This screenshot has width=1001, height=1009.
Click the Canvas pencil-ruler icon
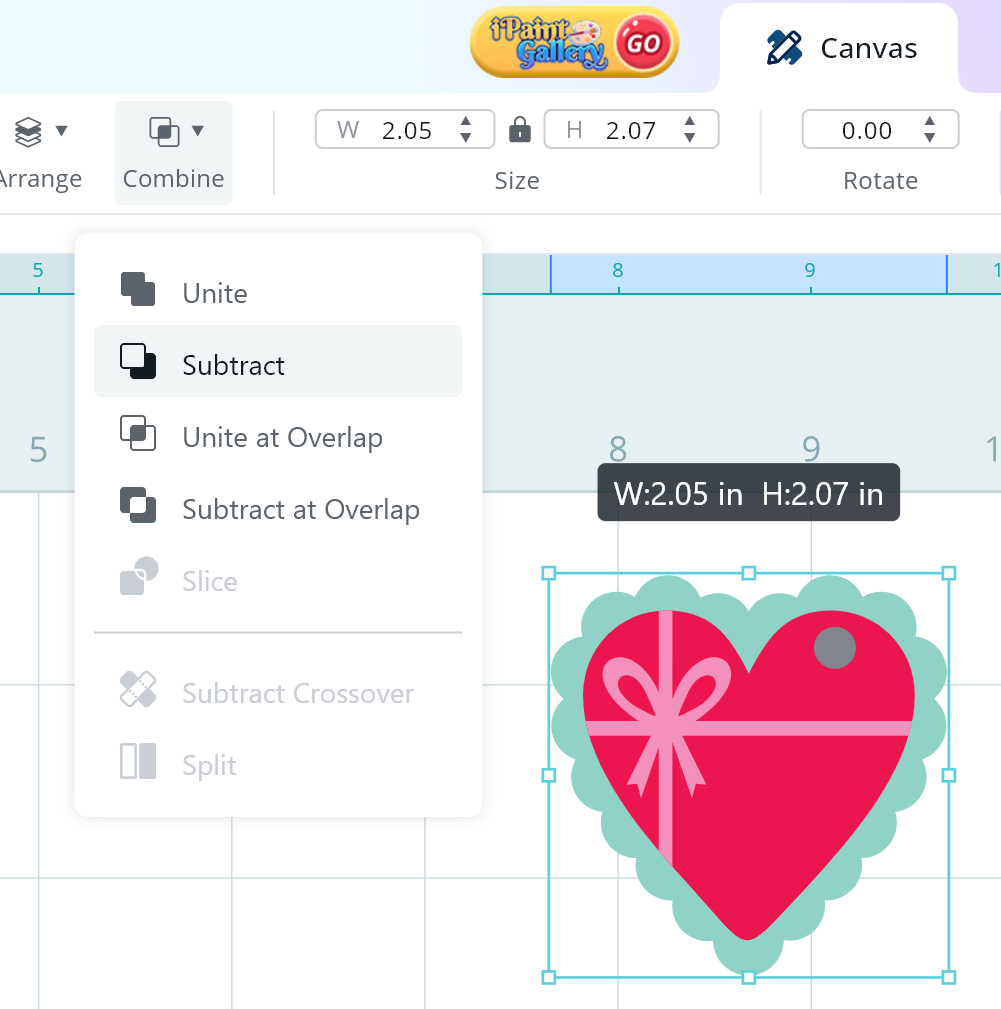(784, 48)
